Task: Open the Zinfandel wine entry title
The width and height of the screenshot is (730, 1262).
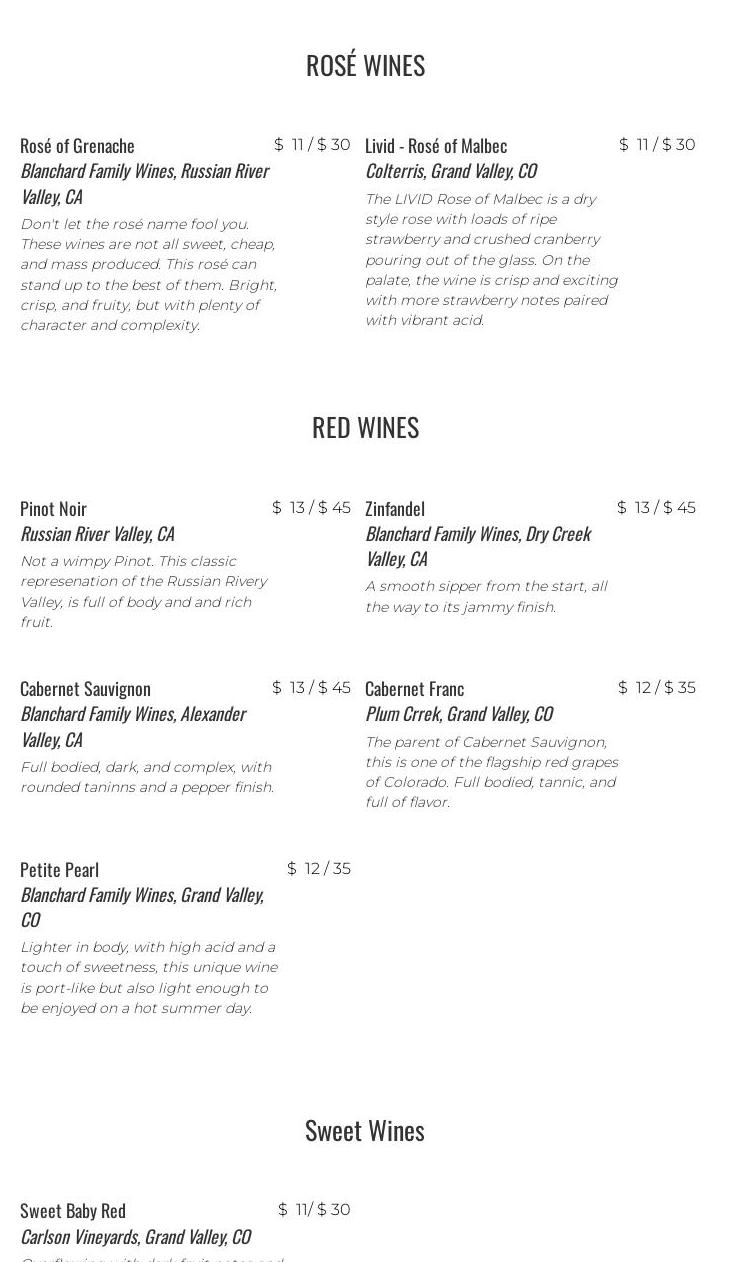Action: [x=395, y=509]
